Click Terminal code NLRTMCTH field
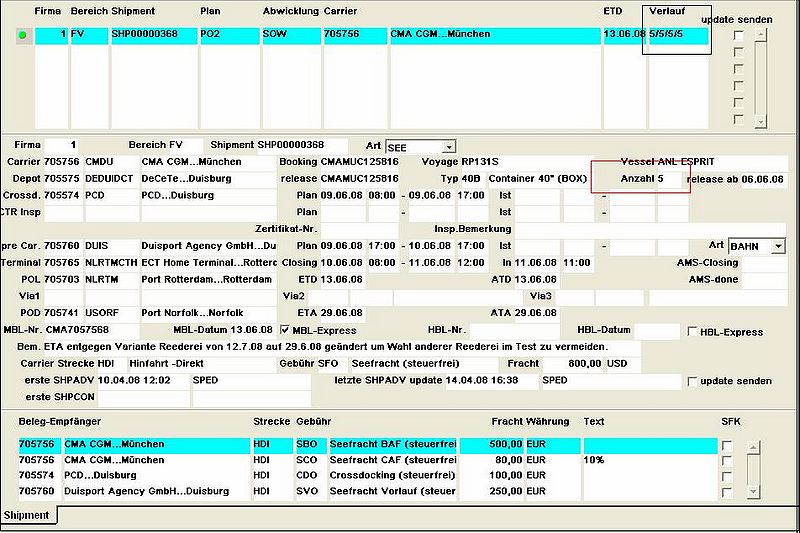This screenshot has height=533, width=800. coord(112,263)
